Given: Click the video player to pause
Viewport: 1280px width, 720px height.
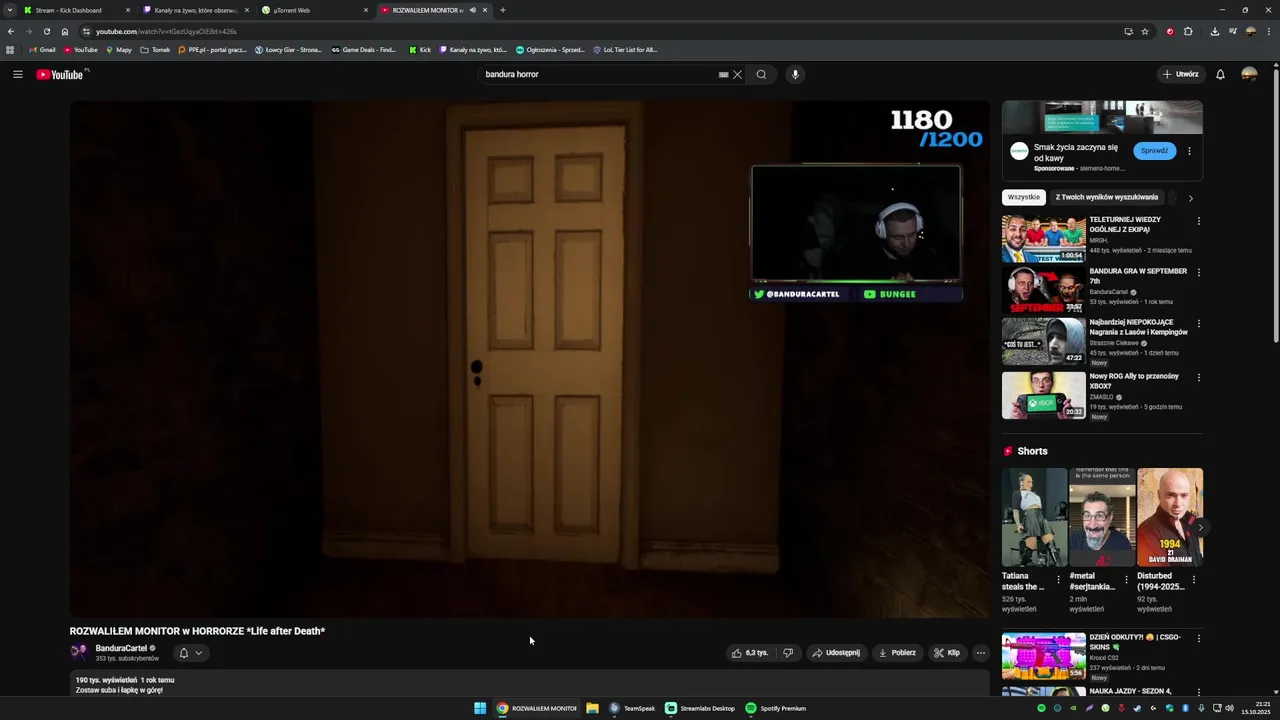Looking at the screenshot, I should [x=530, y=358].
